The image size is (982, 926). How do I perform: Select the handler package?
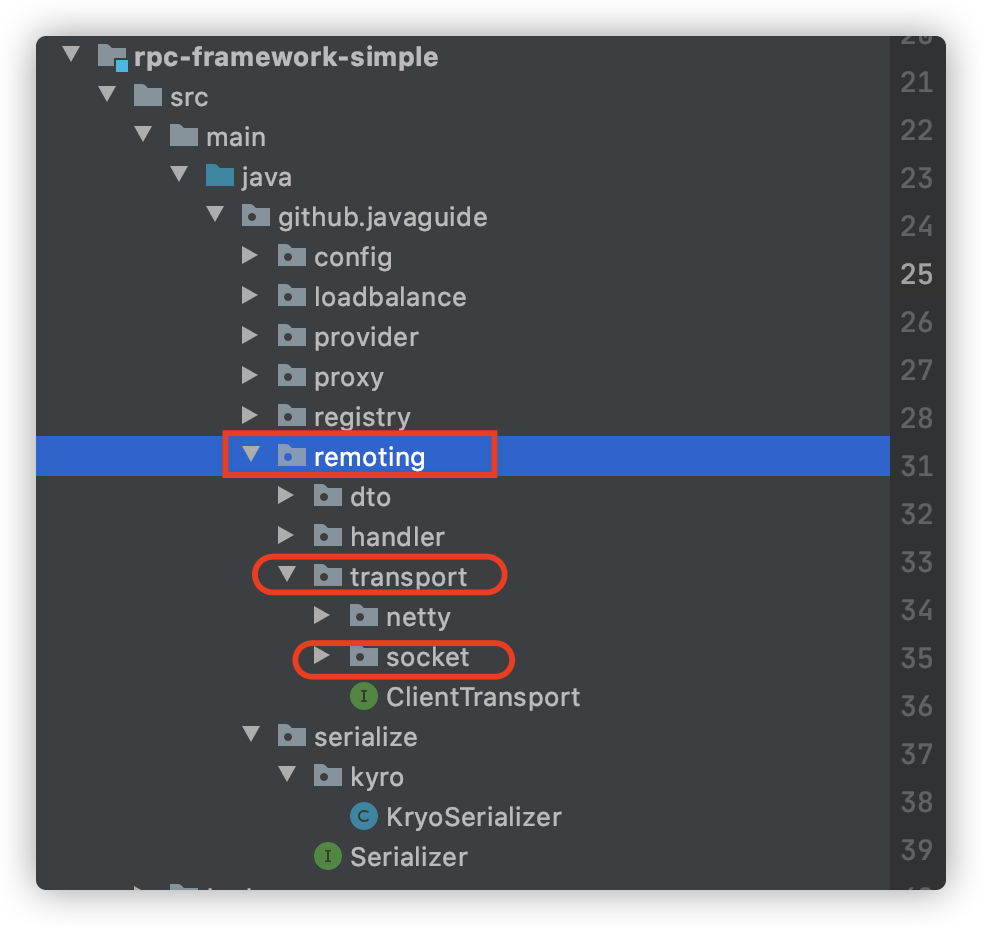click(397, 537)
